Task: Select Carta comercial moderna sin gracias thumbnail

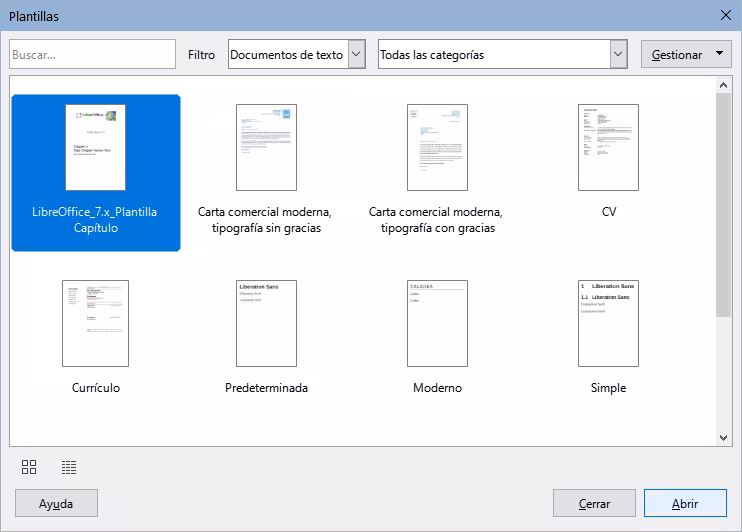Action: 266,148
